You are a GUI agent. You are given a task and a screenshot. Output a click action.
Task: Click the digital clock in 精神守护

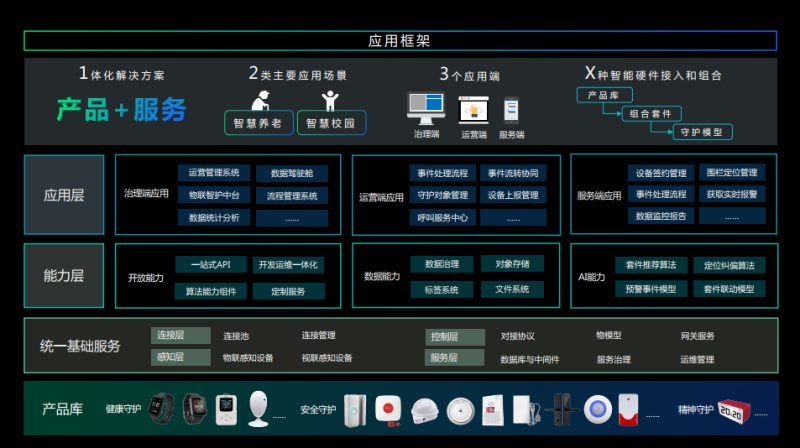[x=731, y=408]
